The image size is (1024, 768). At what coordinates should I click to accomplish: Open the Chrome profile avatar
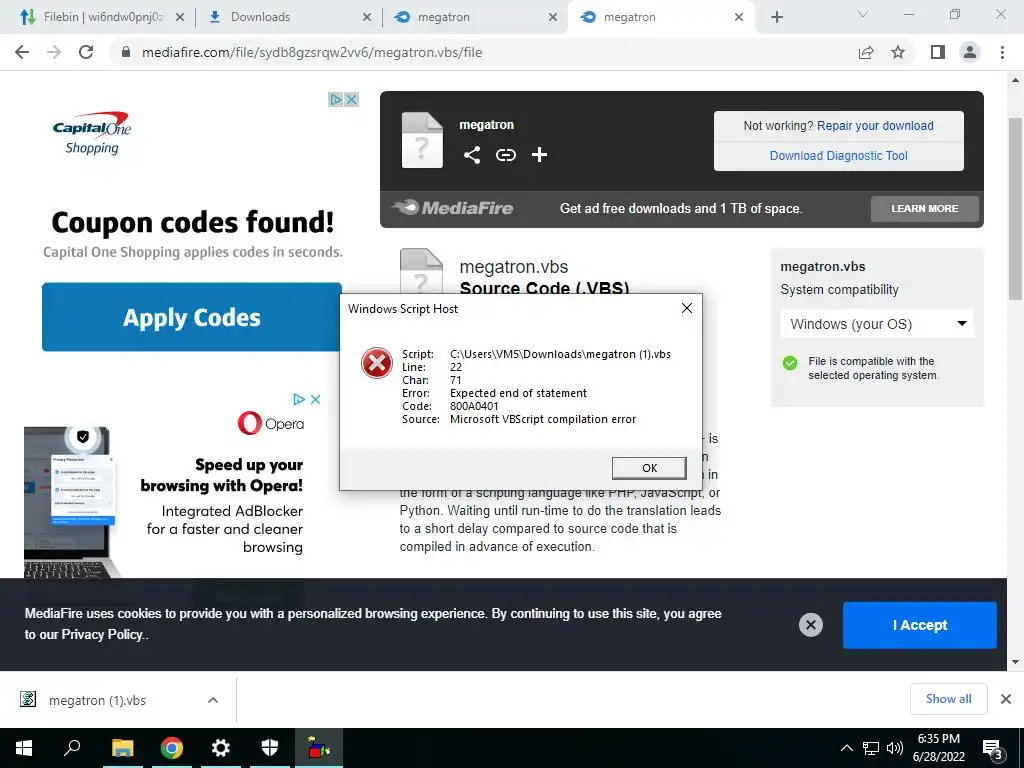click(x=970, y=52)
